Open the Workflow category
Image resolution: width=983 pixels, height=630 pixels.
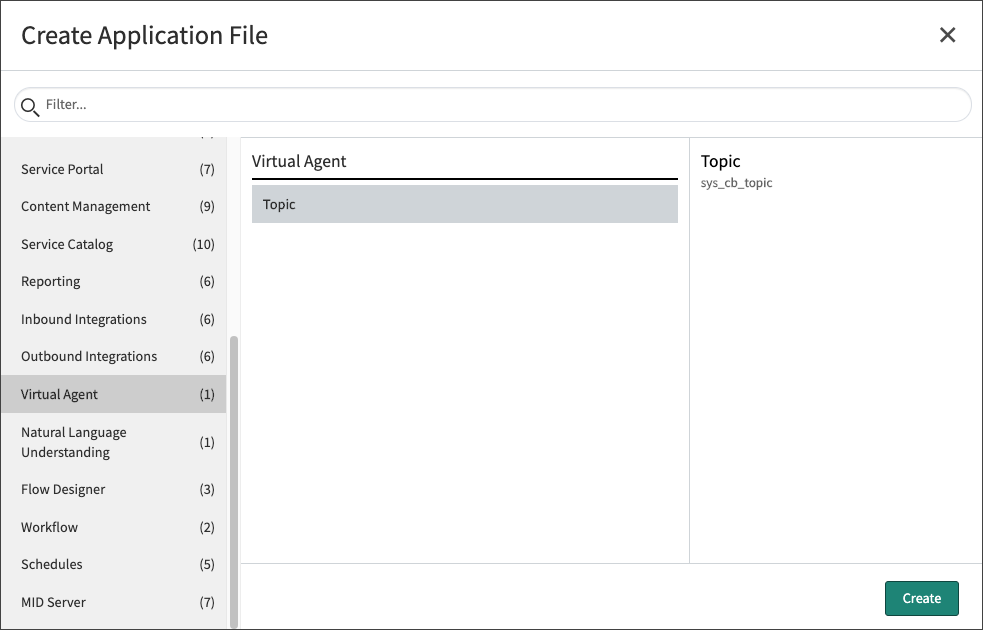(49, 527)
